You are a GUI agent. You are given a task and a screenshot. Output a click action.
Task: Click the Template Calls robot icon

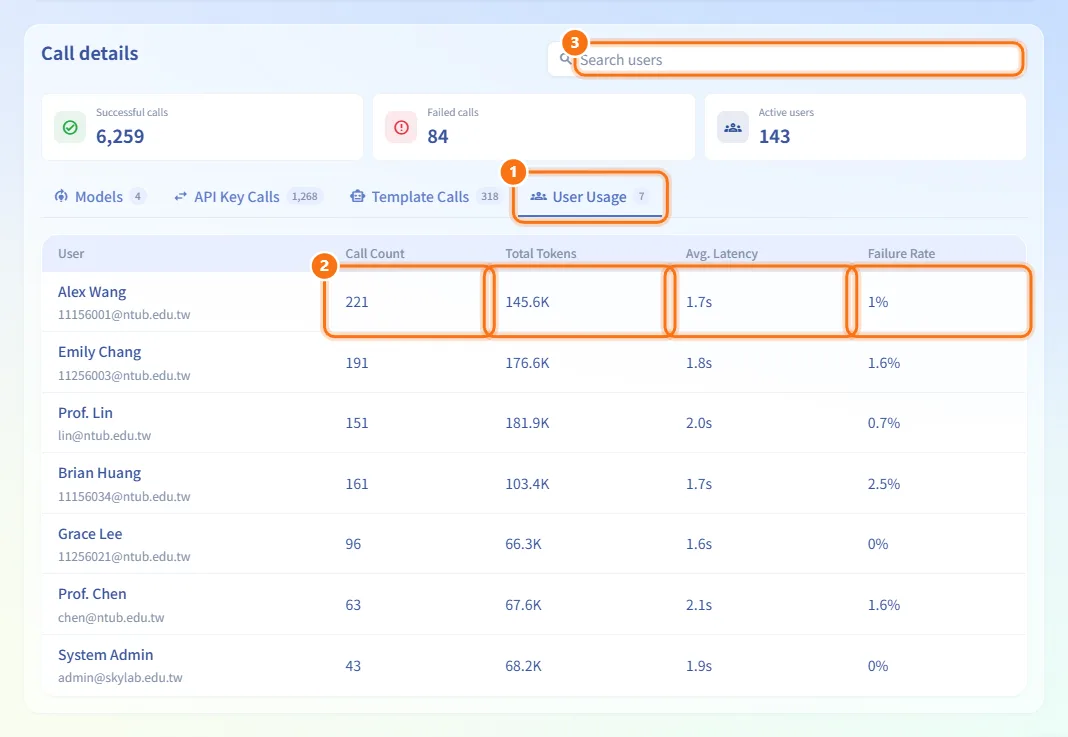click(x=358, y=196)
